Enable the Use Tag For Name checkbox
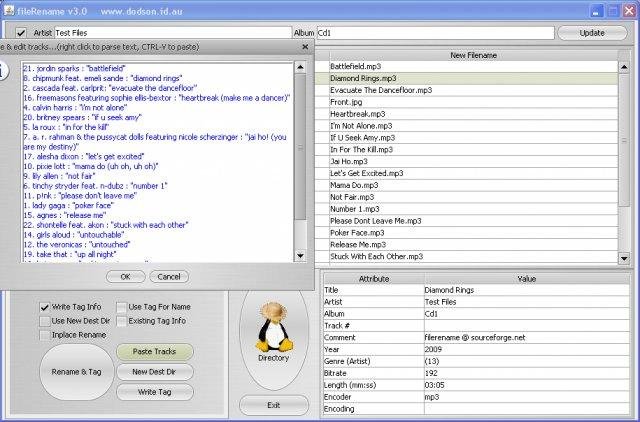The height and width of the screenshot is (422, 640). coord(121,307)
